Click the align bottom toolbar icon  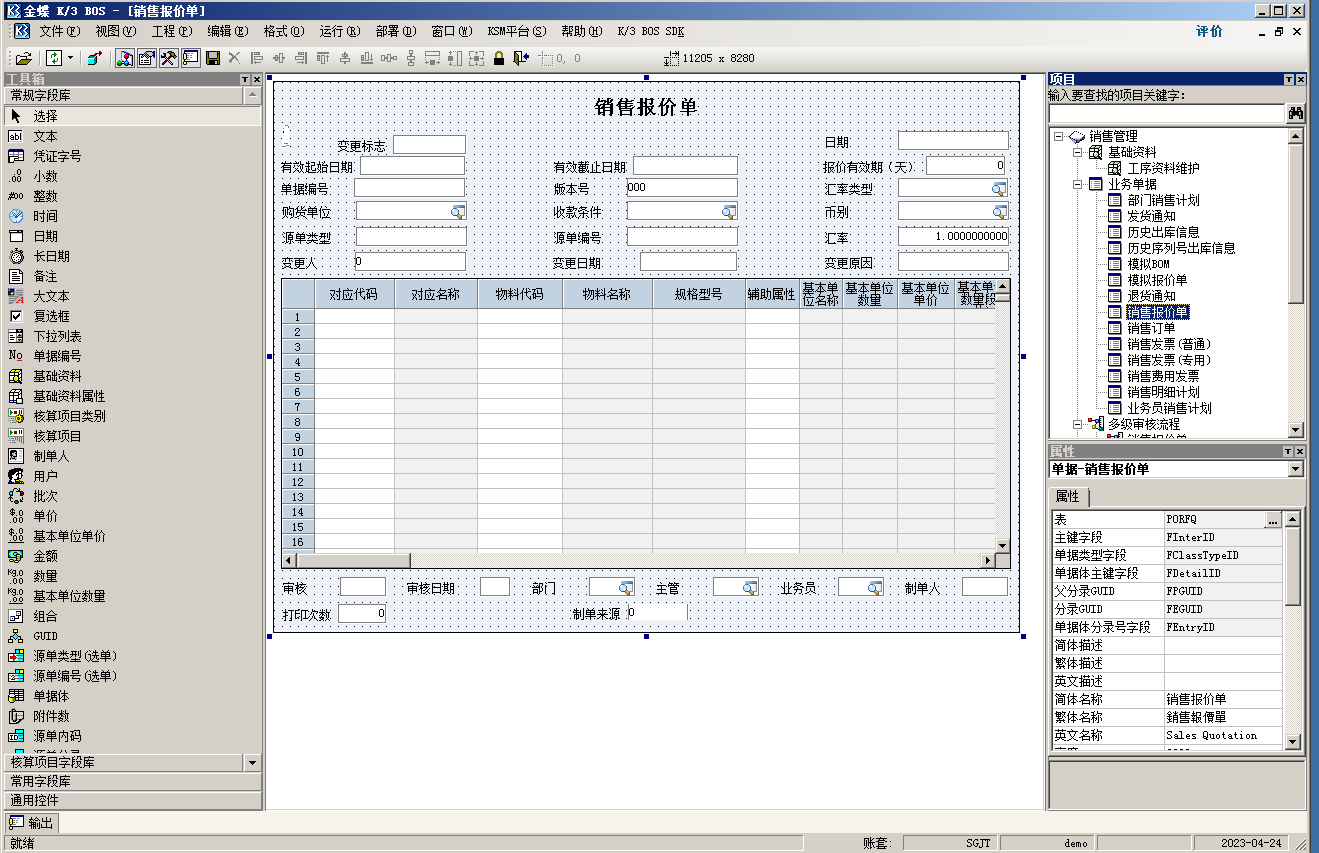point(367,58)
